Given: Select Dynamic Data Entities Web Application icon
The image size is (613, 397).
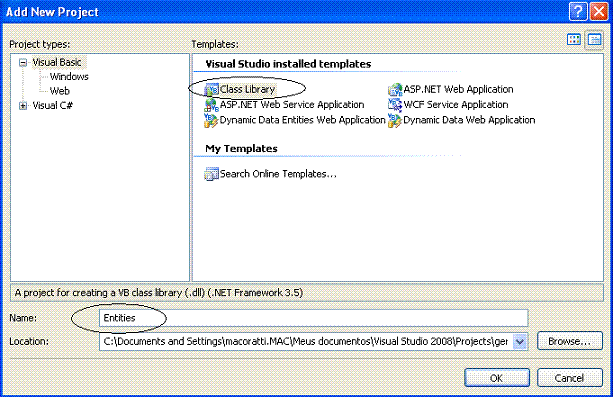Looking at the screenshot, I should [x=211, y=120].
